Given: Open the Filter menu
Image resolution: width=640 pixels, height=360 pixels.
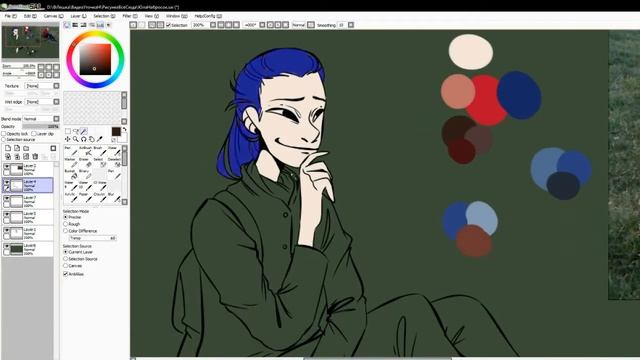Looking at the screenshot, I should [129, 16].
